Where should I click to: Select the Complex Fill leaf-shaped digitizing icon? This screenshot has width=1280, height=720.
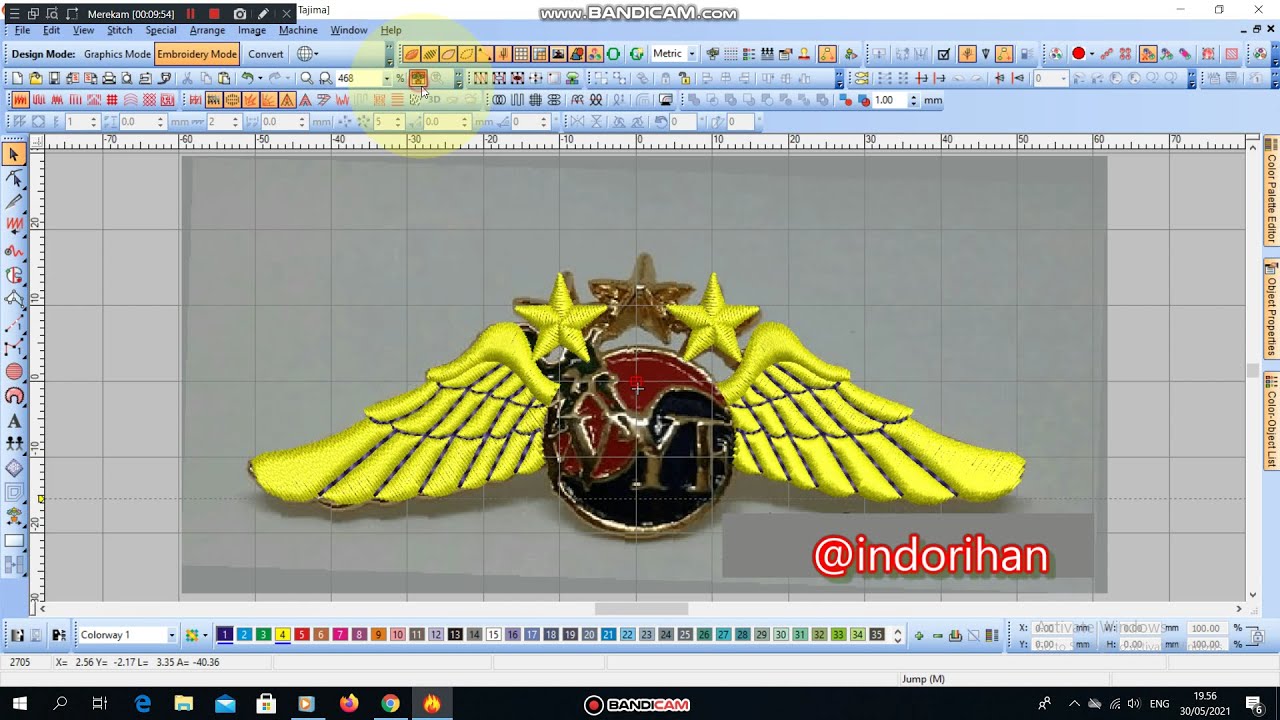[x=411, y=54]
